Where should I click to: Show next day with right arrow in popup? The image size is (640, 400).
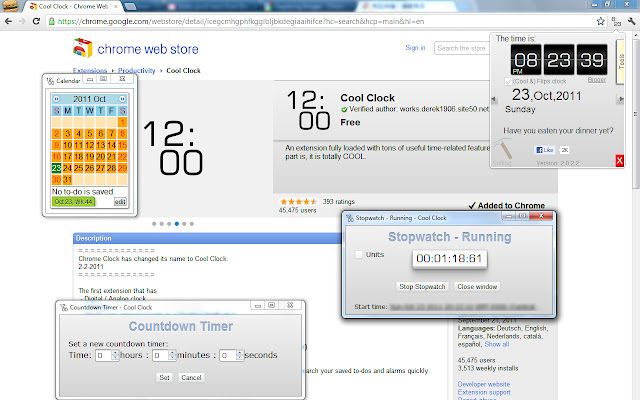tap(621, 99)
